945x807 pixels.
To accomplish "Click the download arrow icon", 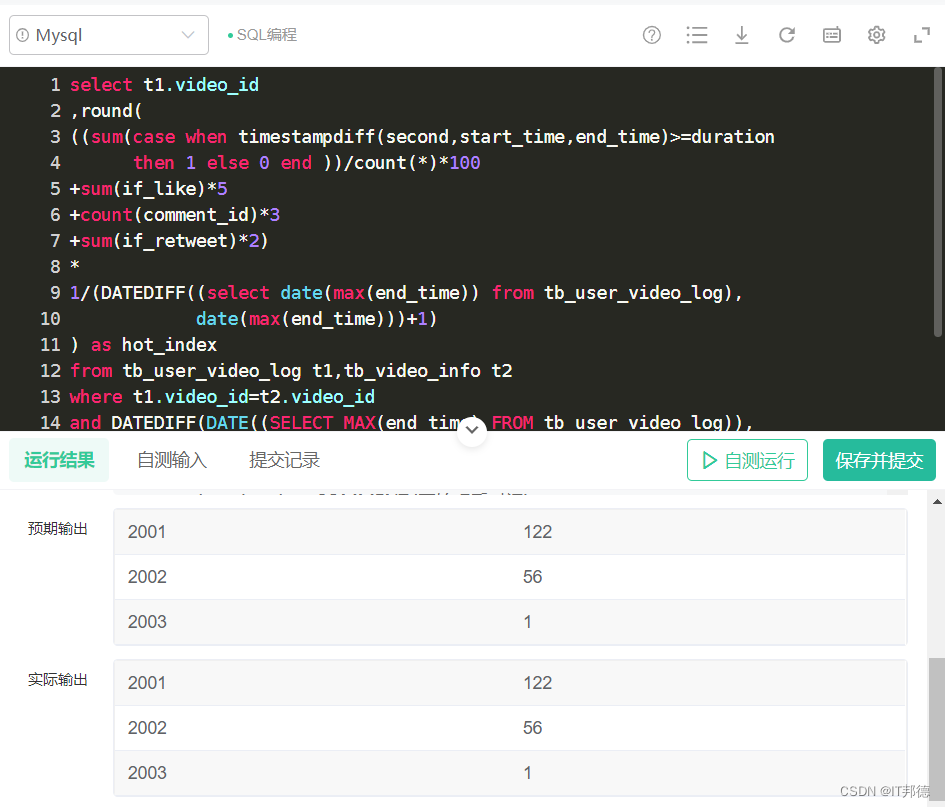I will coord(742,35).
